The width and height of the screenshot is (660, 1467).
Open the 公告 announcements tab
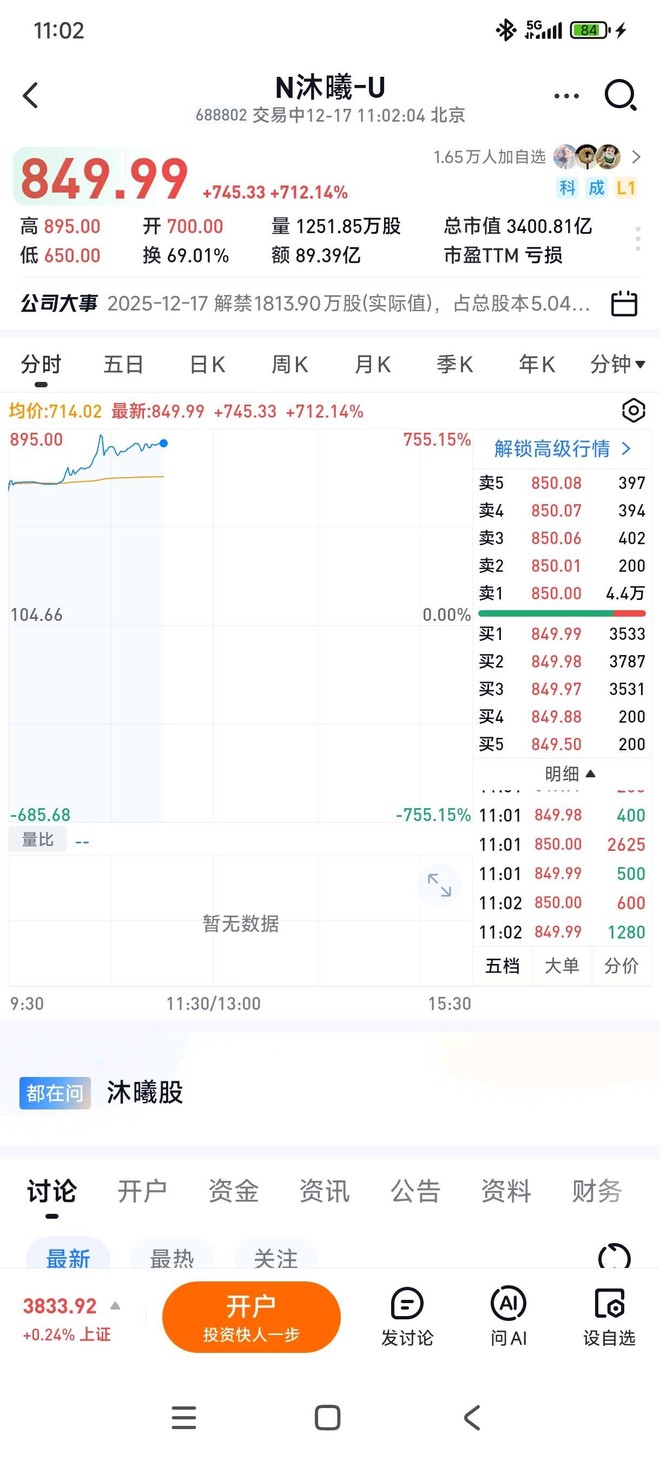point(415,1190)
